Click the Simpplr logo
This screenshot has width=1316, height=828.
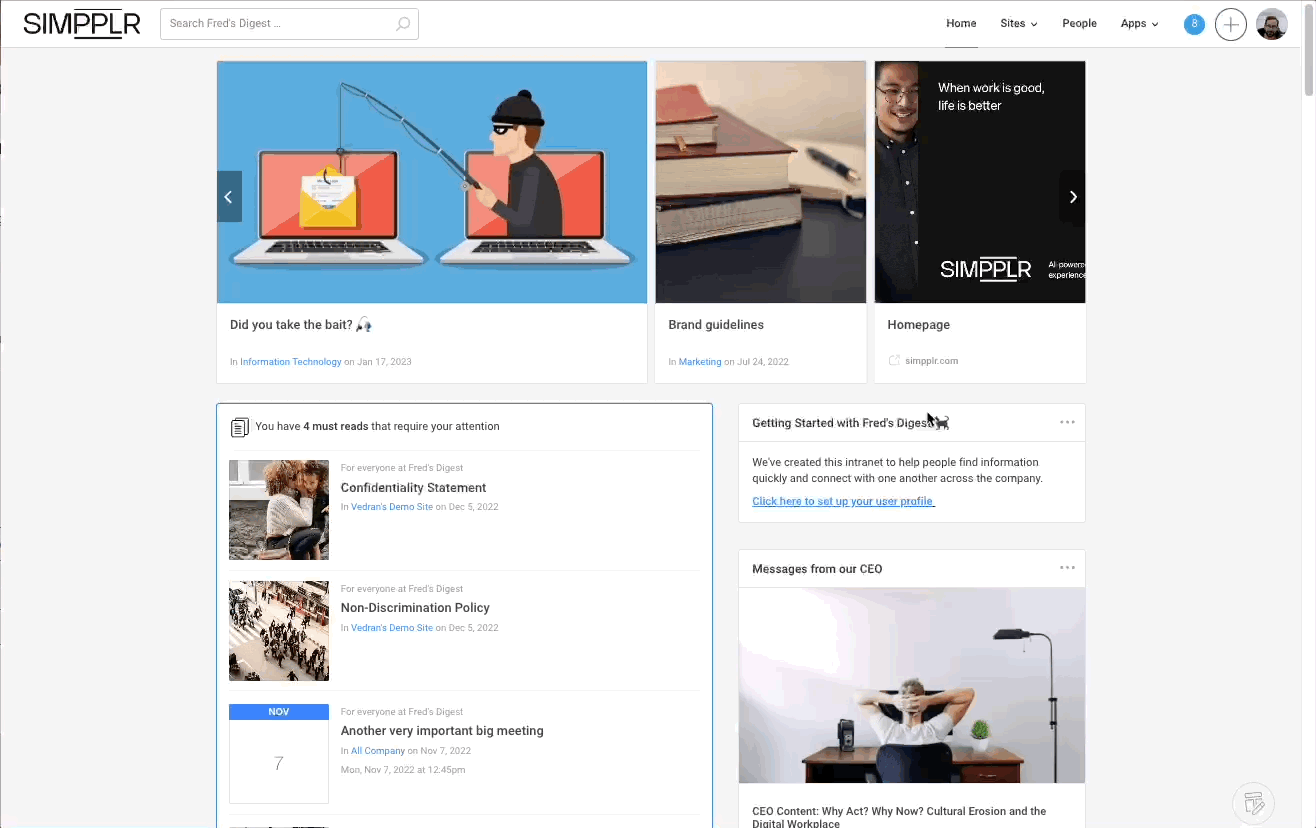[81, 24]
